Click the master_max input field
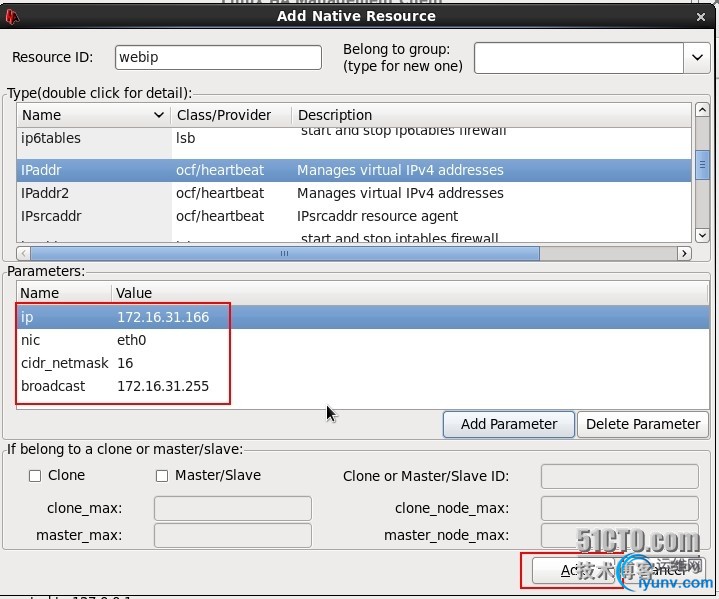 coord(232,535)
